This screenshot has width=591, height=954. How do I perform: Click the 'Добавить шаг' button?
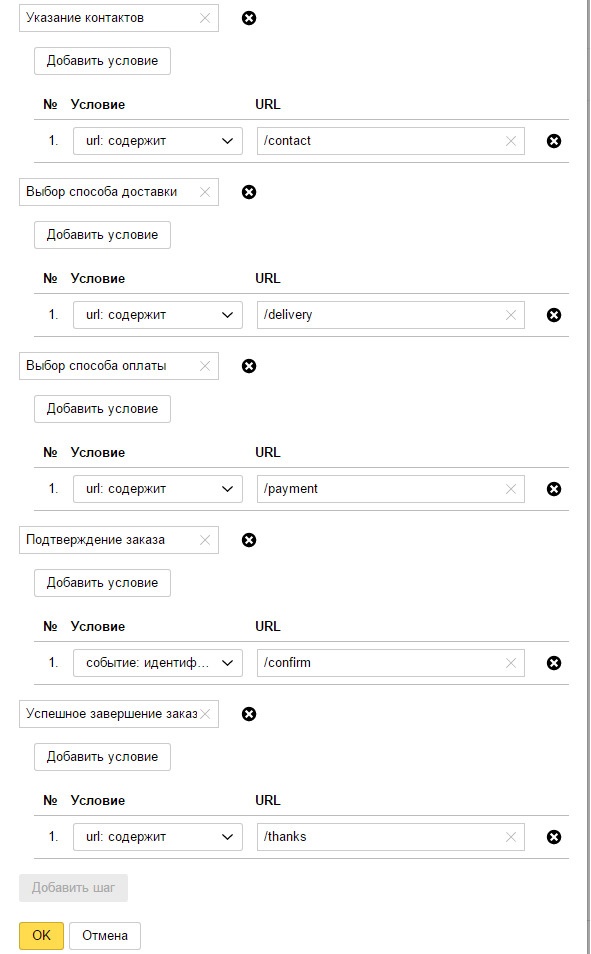pos(73,888)
